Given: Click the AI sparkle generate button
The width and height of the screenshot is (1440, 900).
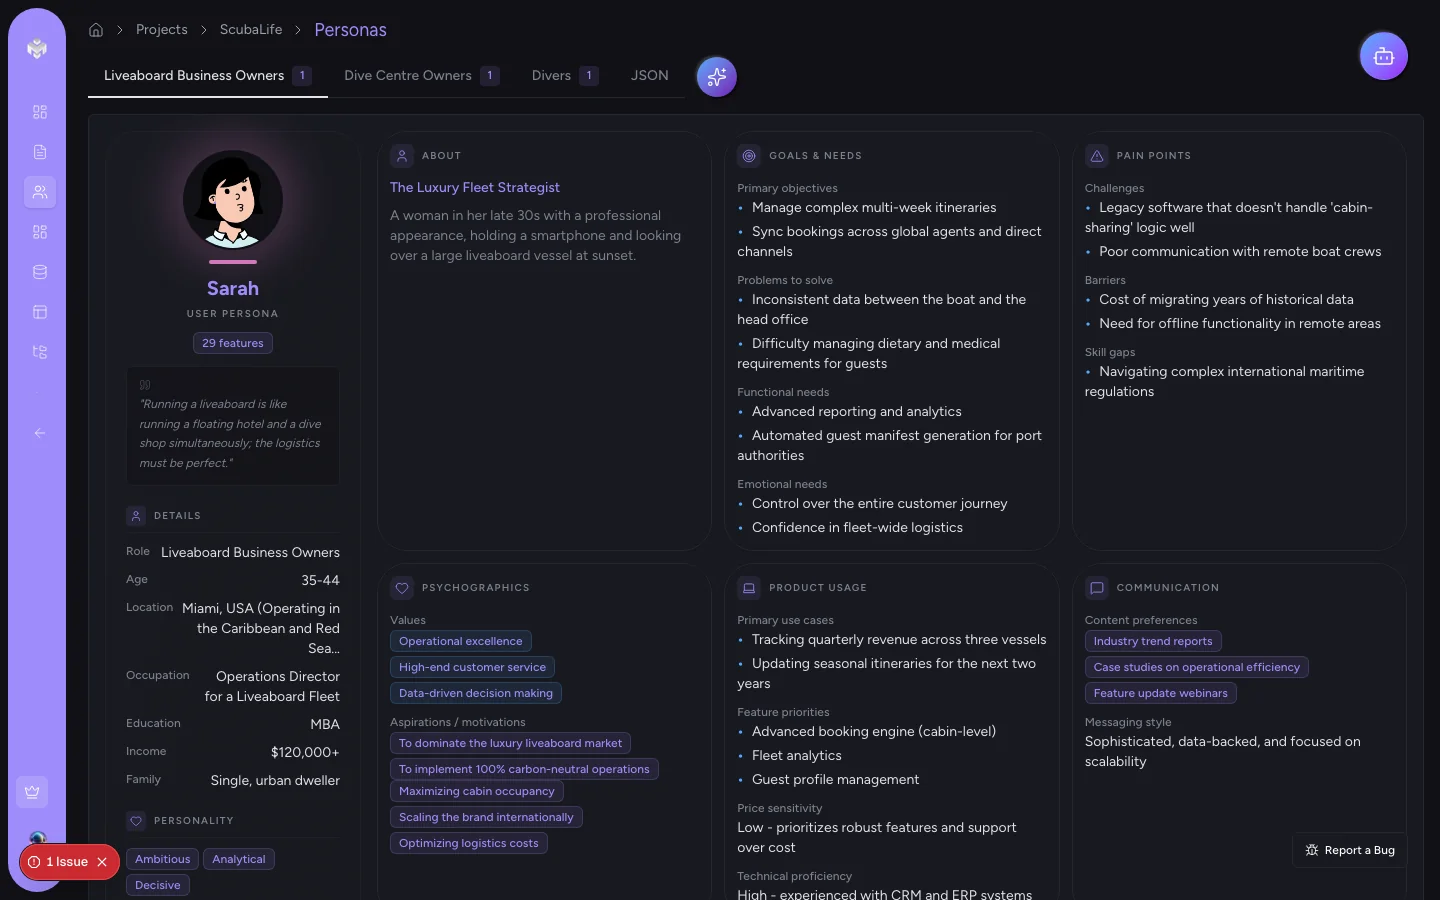Looking at the screenshot, I should [716, 76].
